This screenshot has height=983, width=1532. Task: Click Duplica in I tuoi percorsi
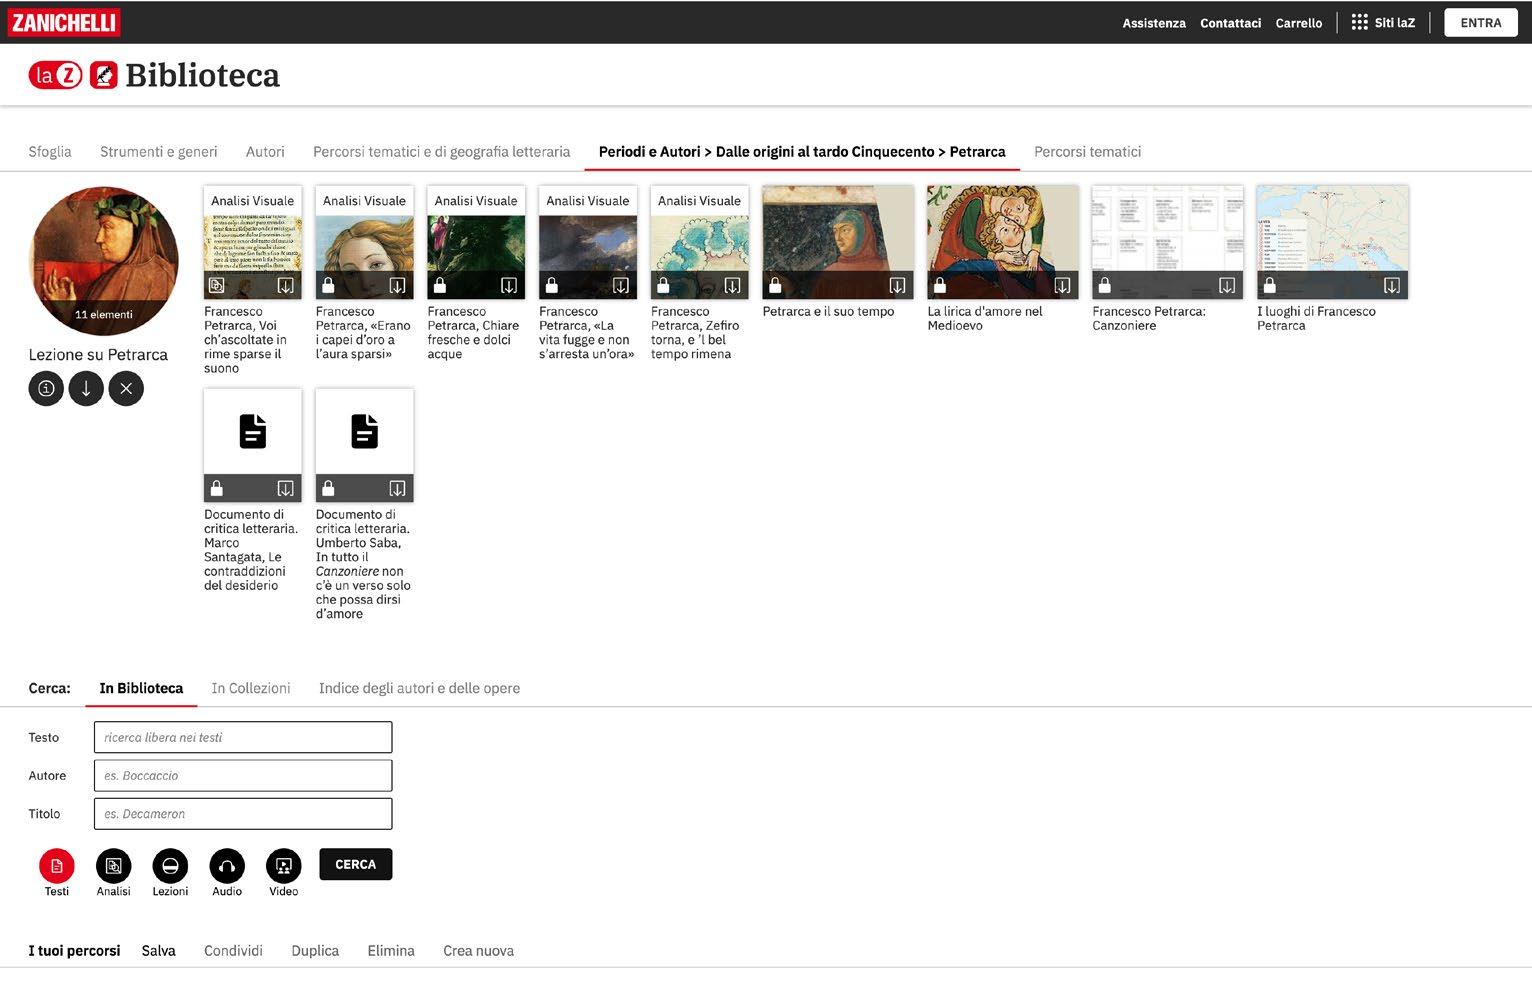click(315, 951)
